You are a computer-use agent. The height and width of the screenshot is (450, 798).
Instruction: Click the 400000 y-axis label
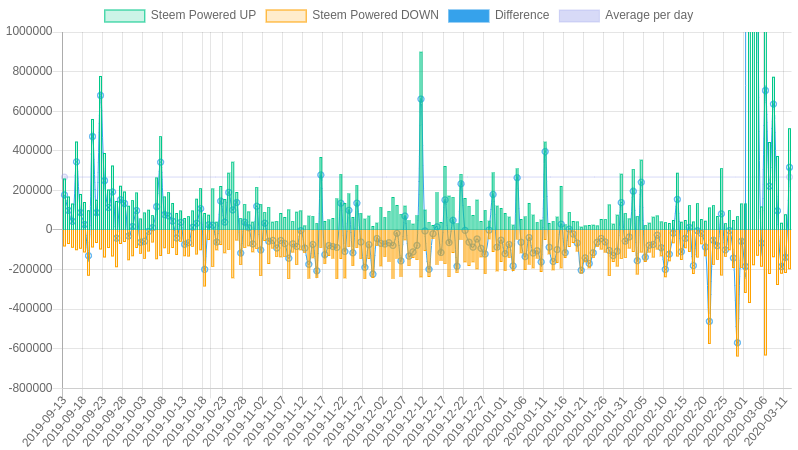(x=33, y=150)
